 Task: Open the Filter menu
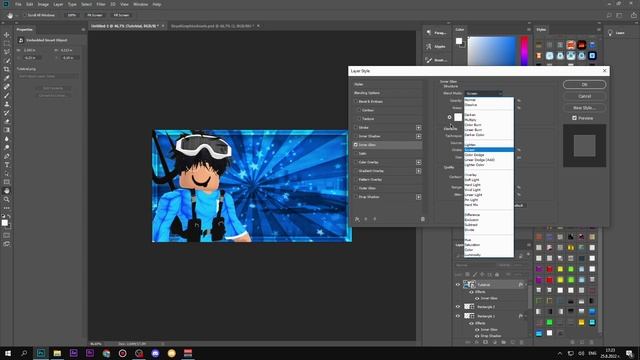click(x=101, y=4)
